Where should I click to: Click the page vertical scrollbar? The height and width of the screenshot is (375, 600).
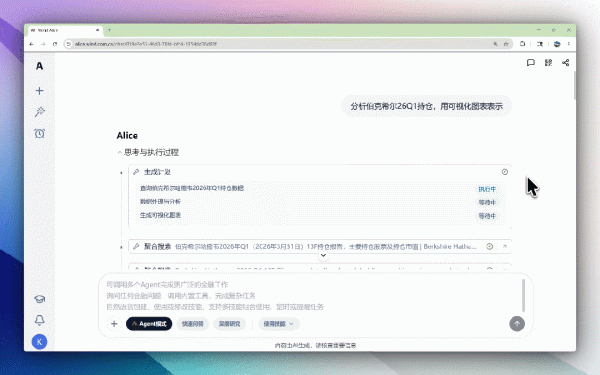[x=574, y=86]
